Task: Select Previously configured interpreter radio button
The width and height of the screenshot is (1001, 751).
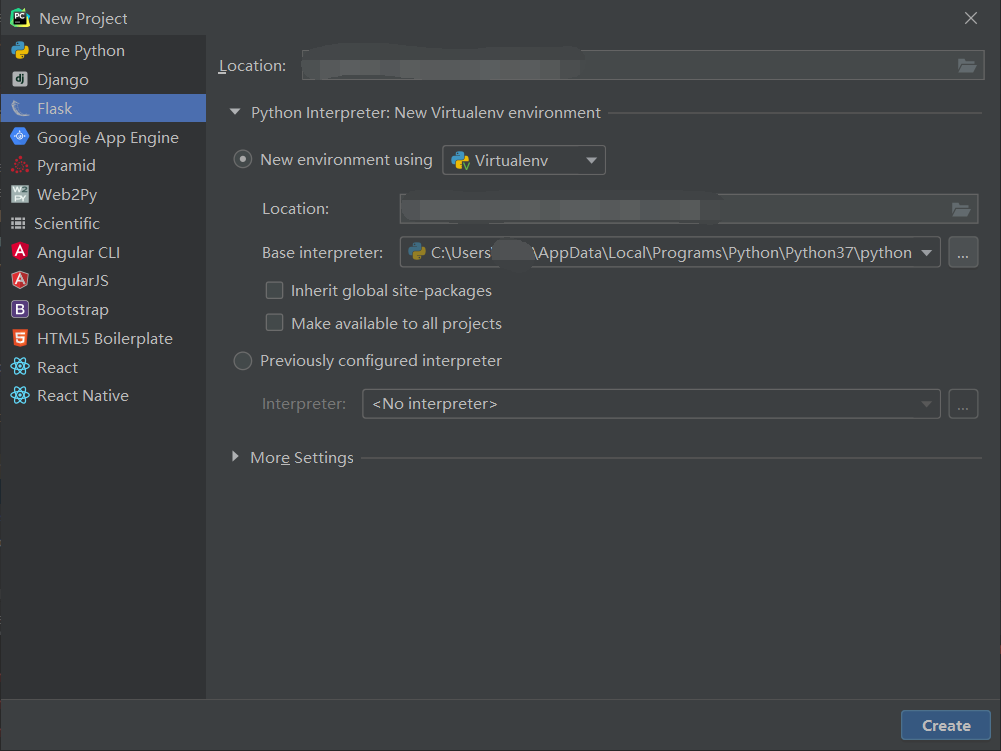Action: pyautogui.click(x=243, y=361)
